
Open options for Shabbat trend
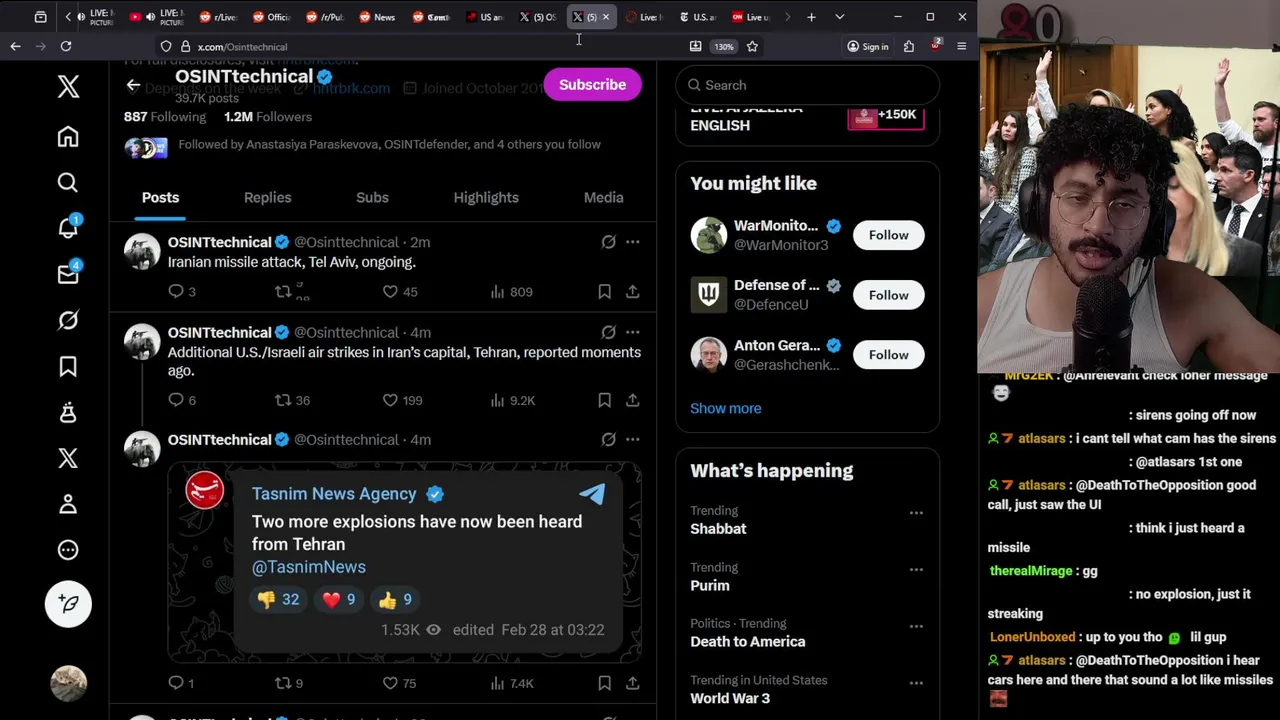916,513
